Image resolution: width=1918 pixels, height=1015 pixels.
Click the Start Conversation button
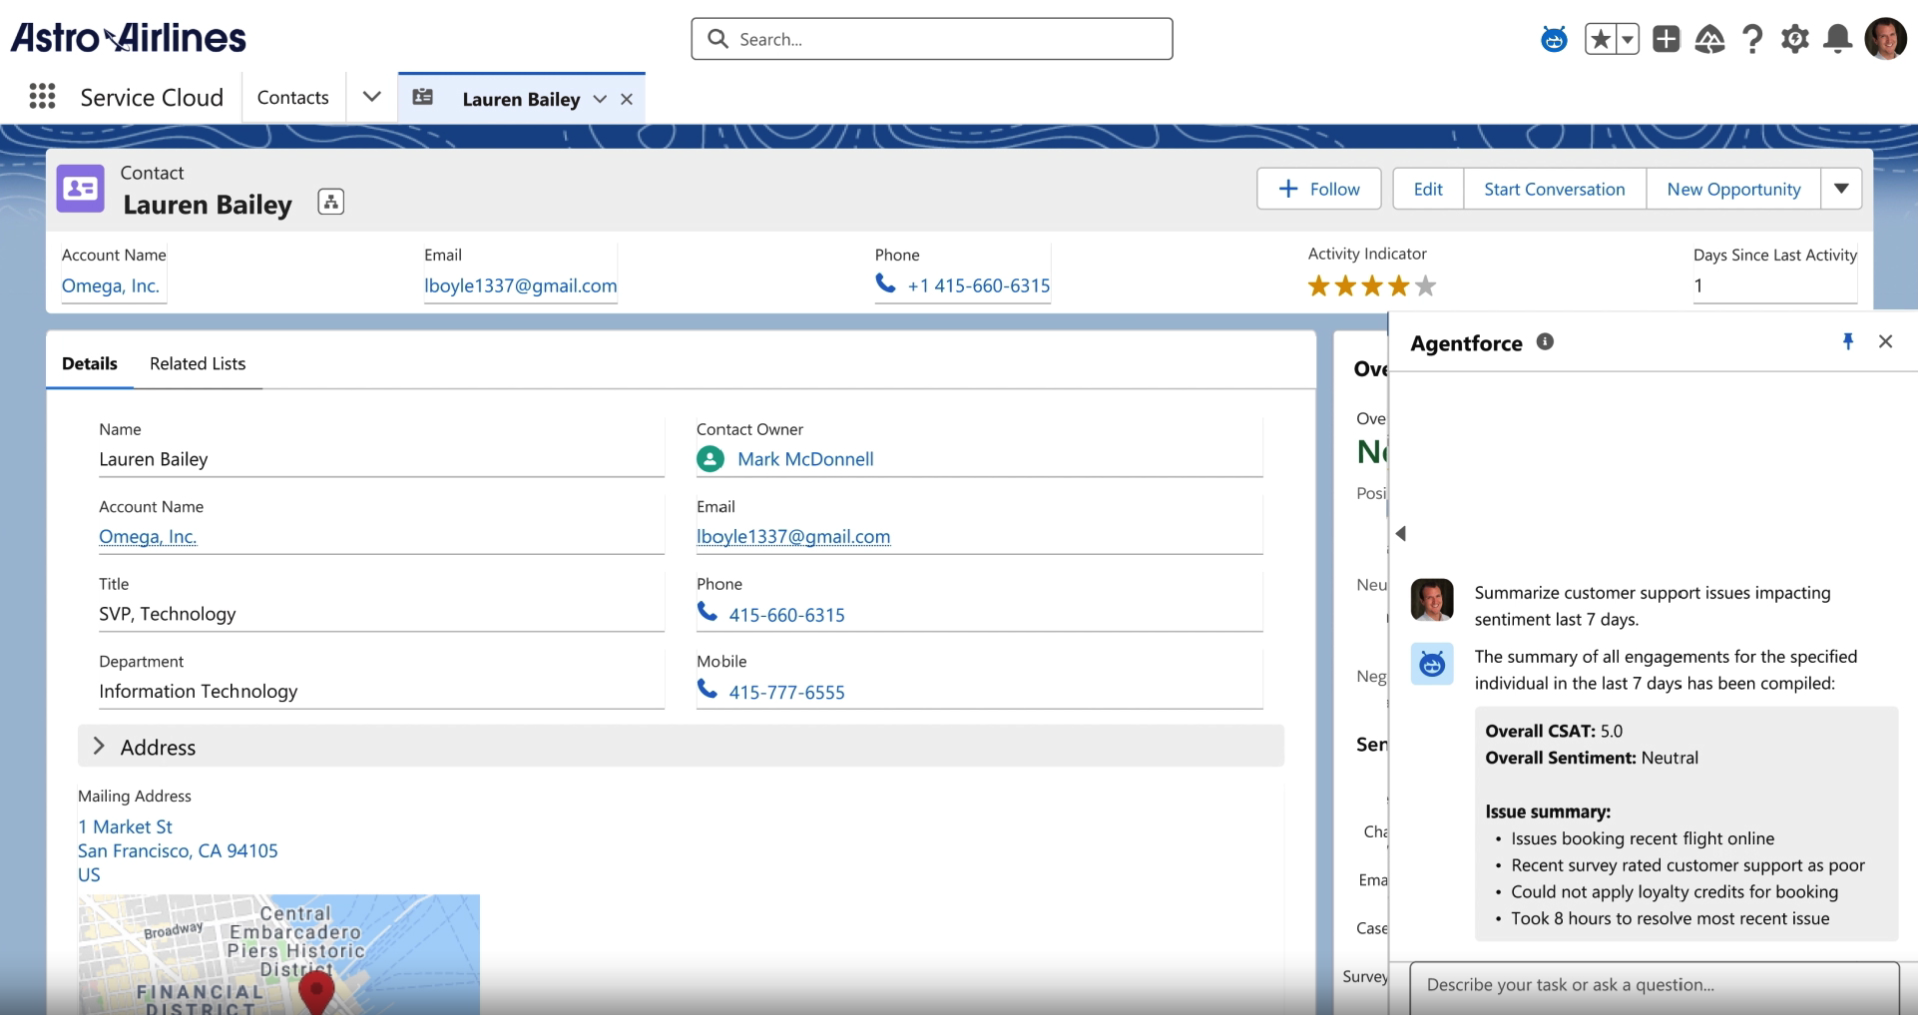click(1553, 188)
